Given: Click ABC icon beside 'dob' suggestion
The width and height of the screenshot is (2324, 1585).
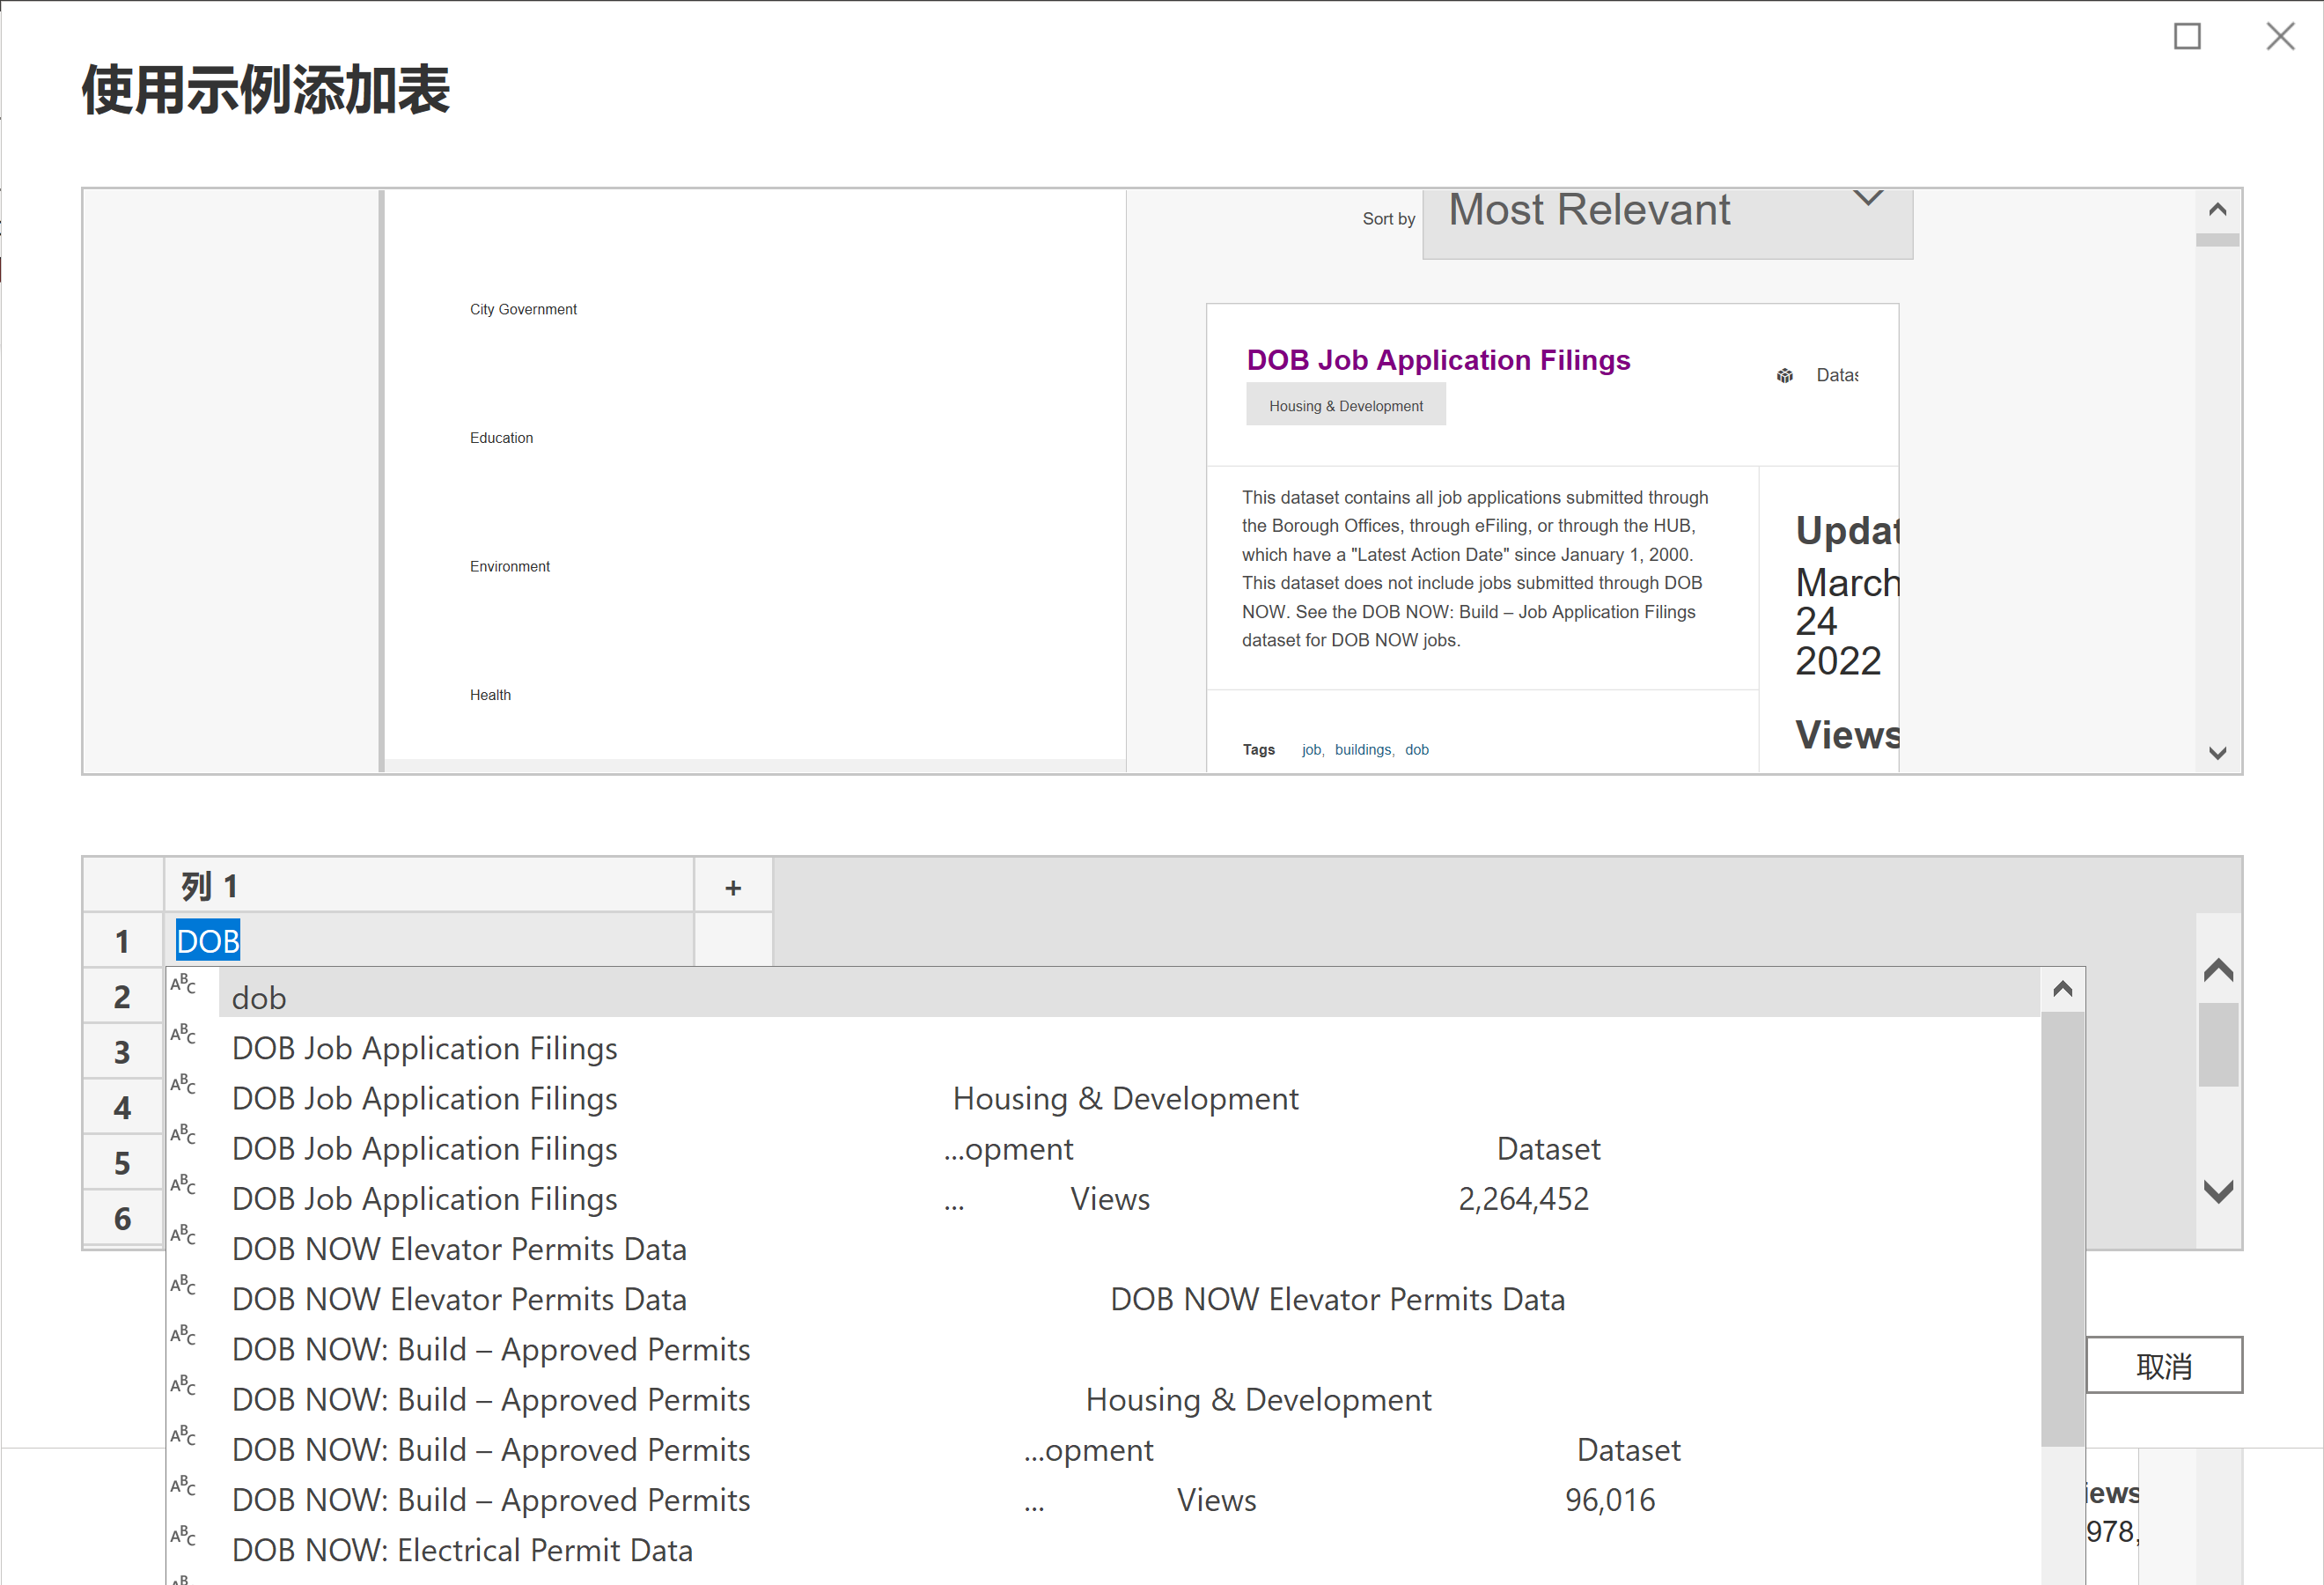Looking at the screenshot, I should click(x=183, y=985).
